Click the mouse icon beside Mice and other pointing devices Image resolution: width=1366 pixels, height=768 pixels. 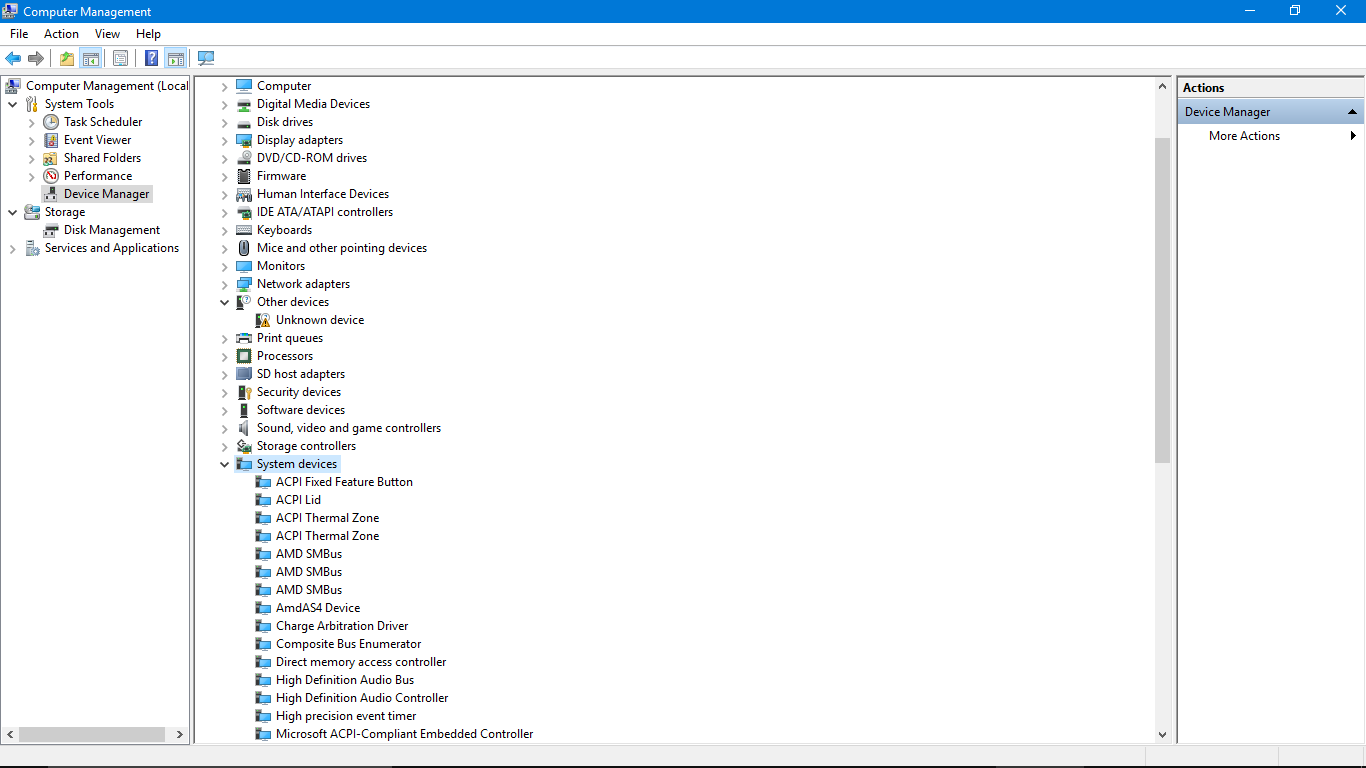point(244,248)
